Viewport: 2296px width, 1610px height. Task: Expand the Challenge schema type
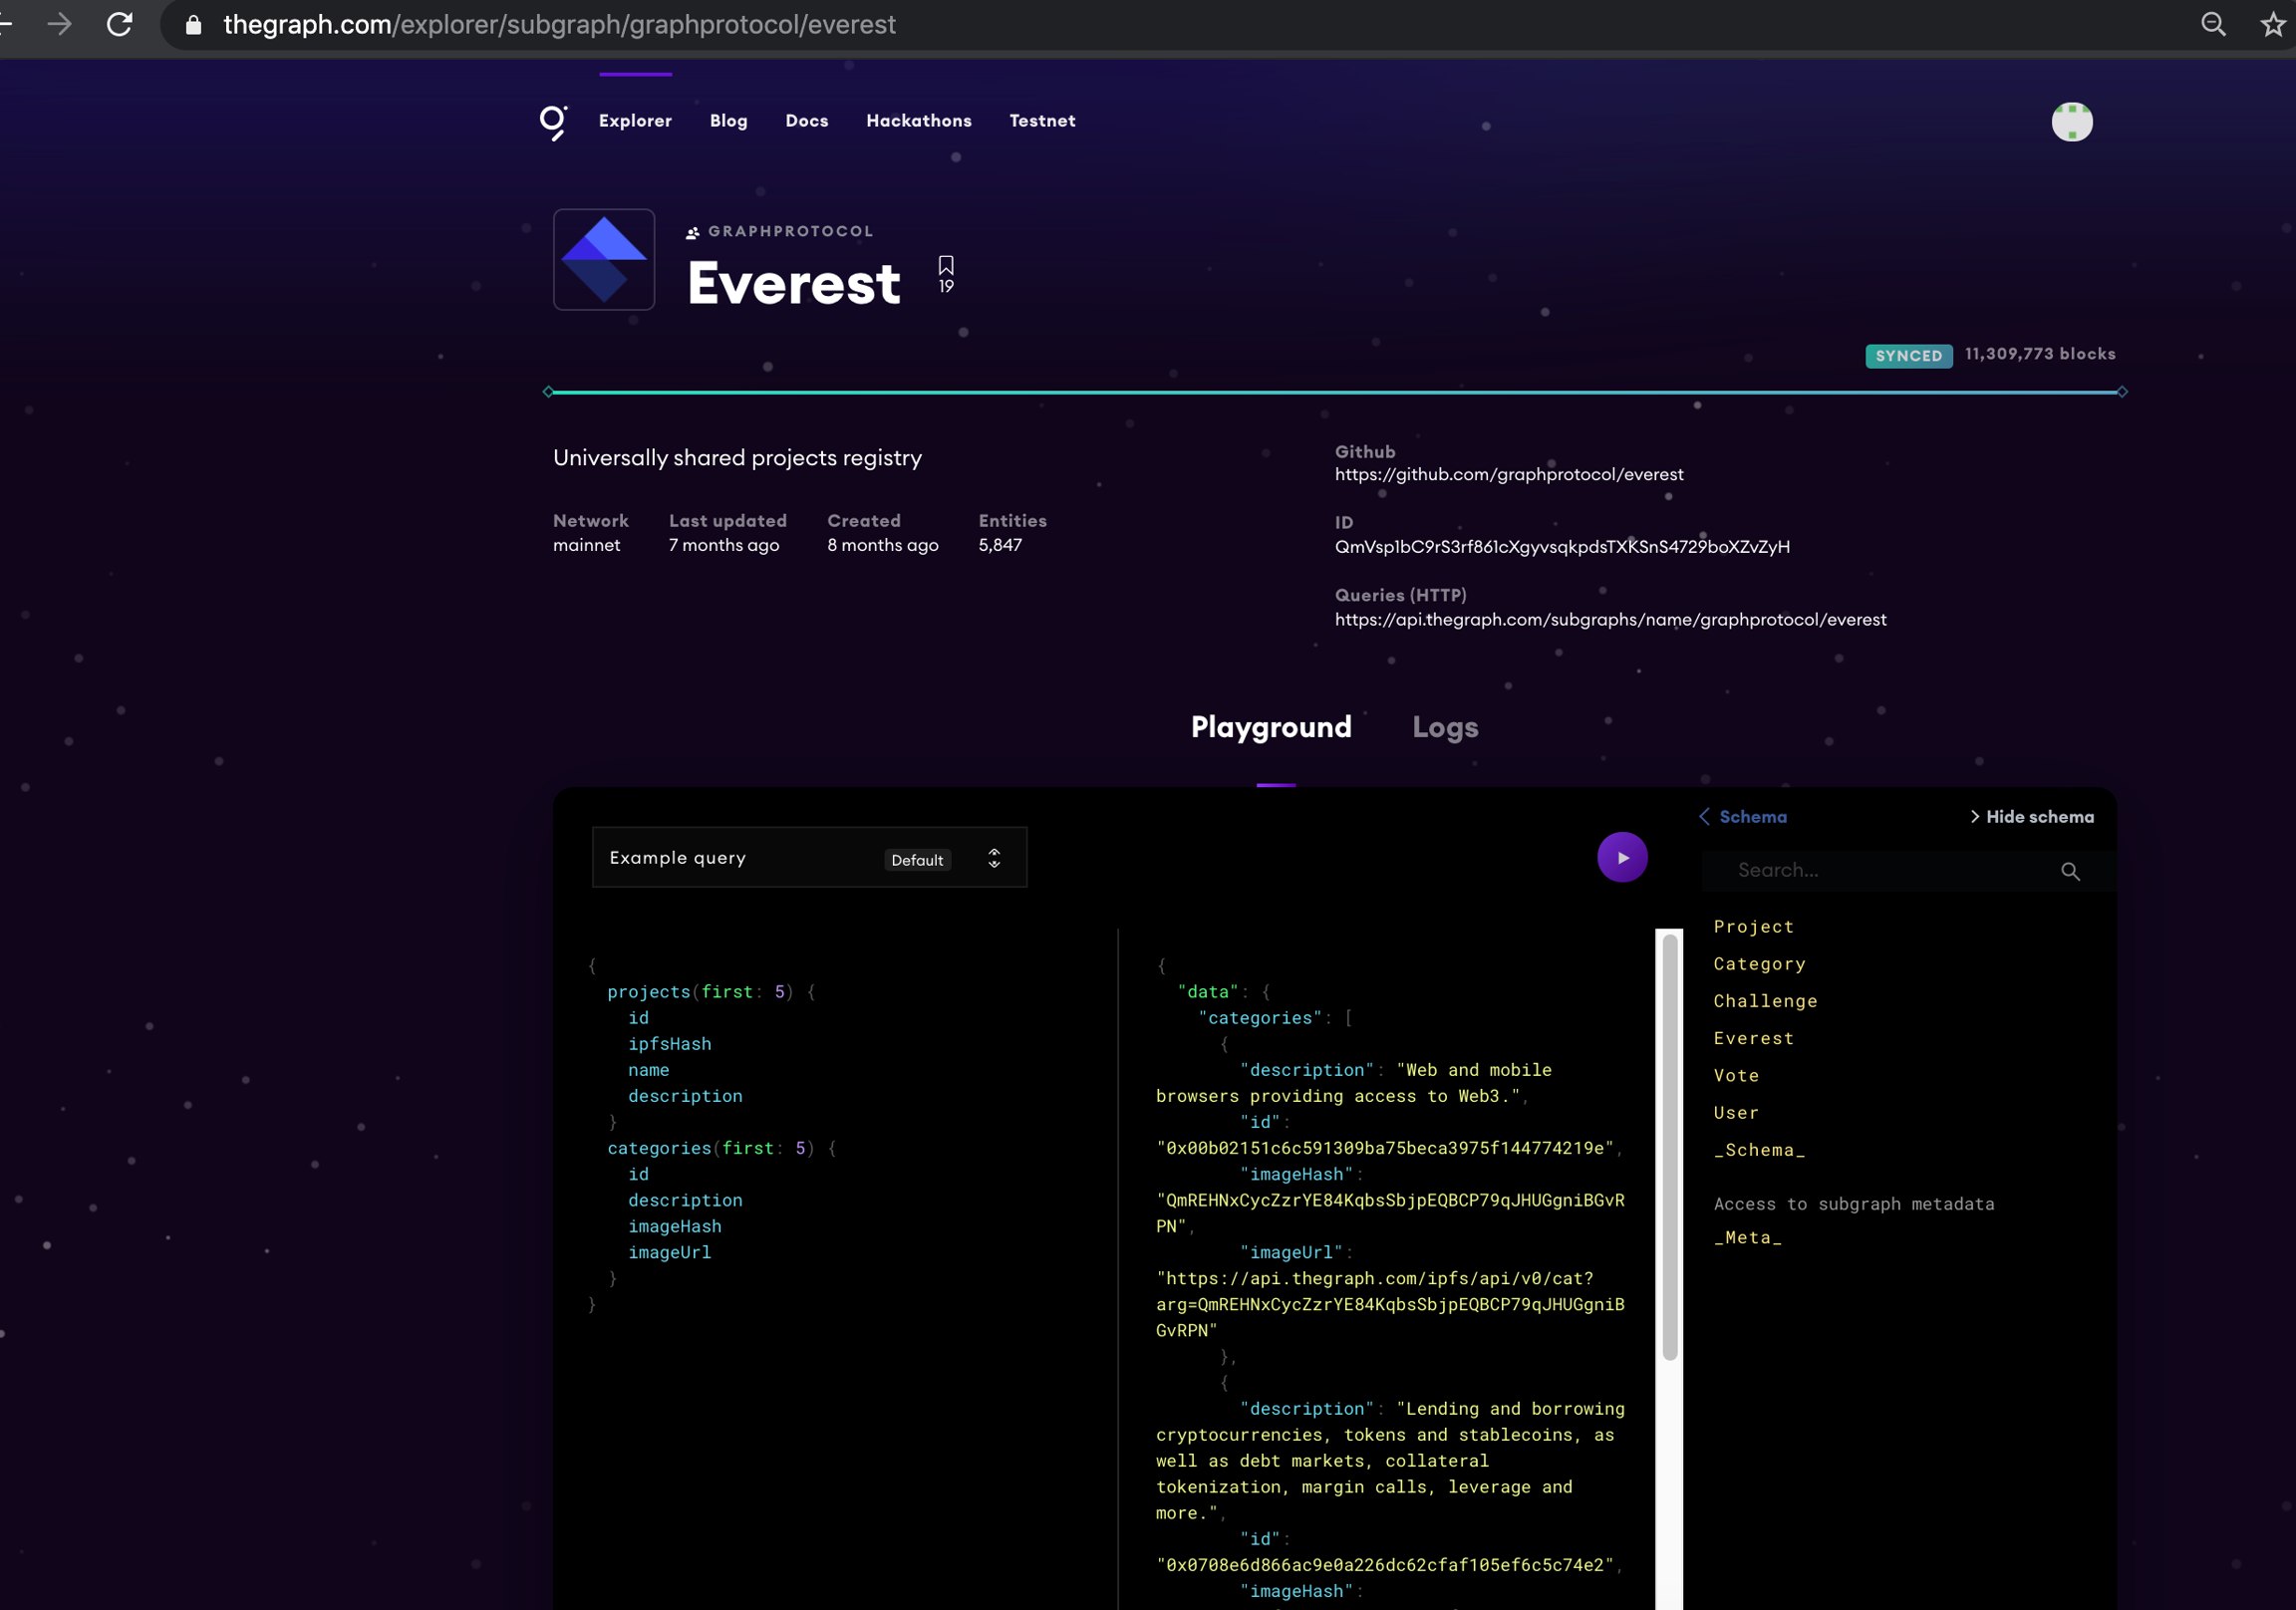click(x=1764, y=1001)
